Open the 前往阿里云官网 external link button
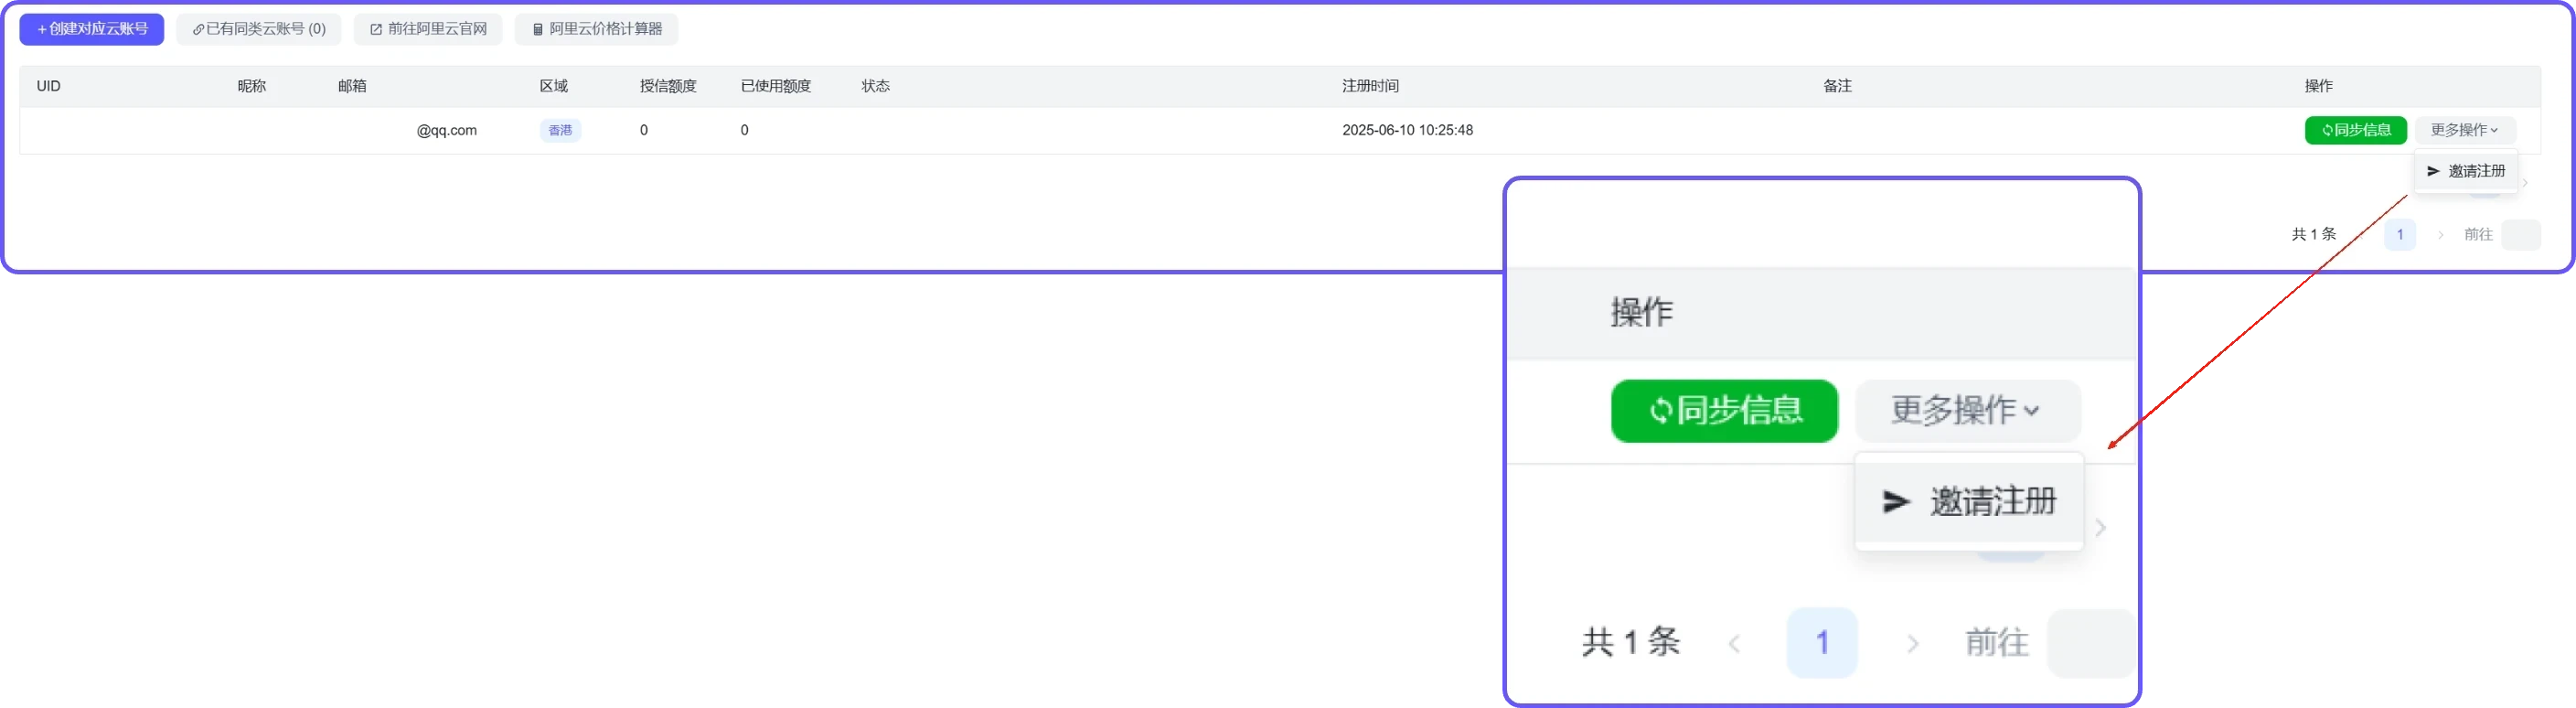Screen dimensions: 2576x708 click(x=428, y=29)
